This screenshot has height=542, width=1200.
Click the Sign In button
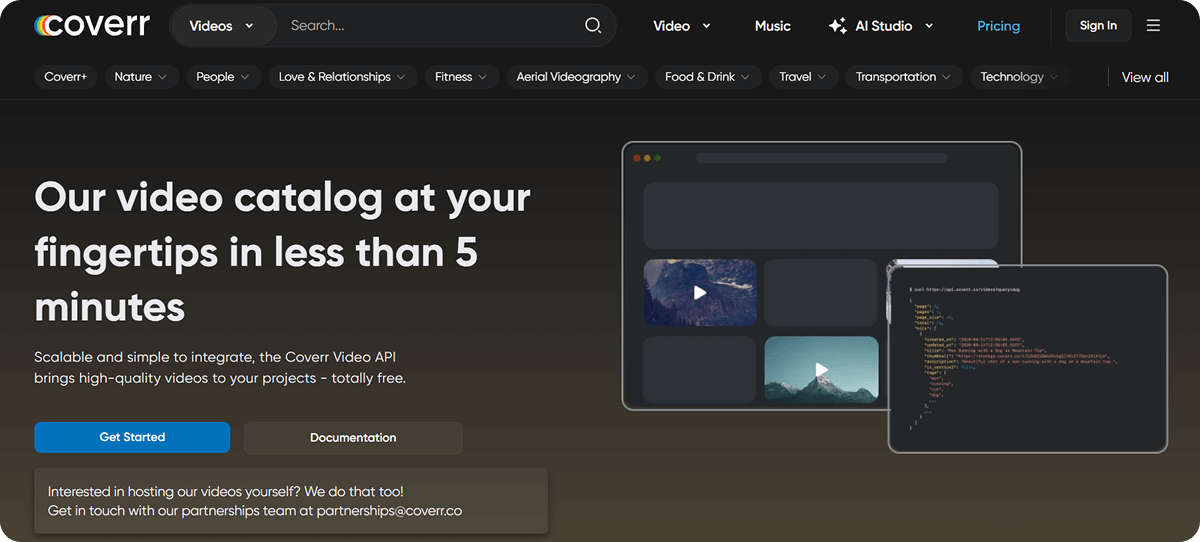[1098, 26]
